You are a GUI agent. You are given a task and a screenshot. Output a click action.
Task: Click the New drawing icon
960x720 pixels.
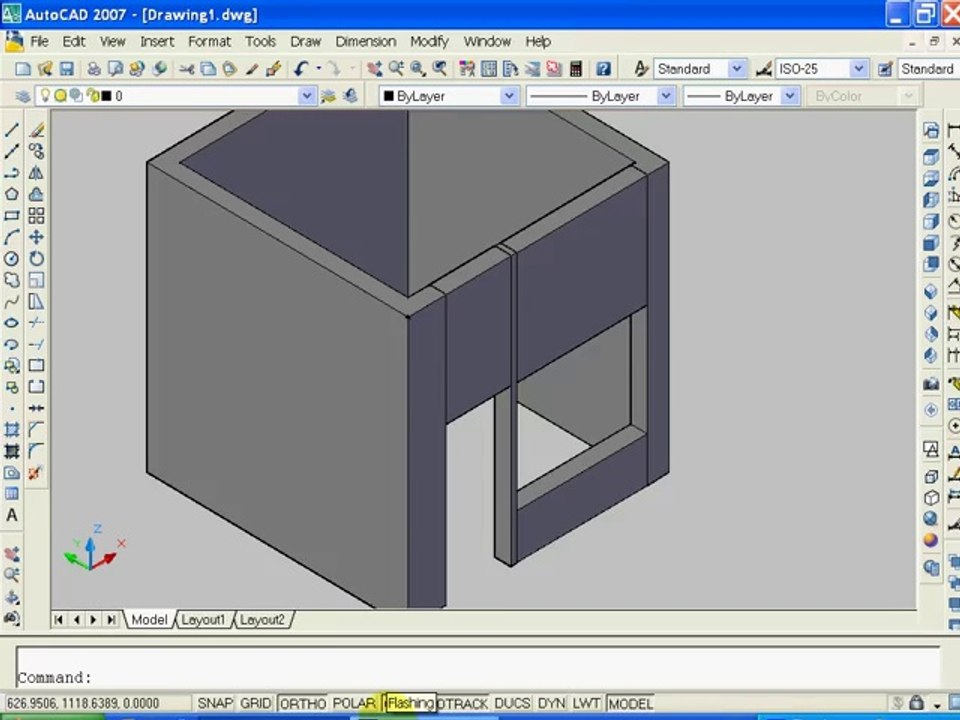tap(23, 69)
